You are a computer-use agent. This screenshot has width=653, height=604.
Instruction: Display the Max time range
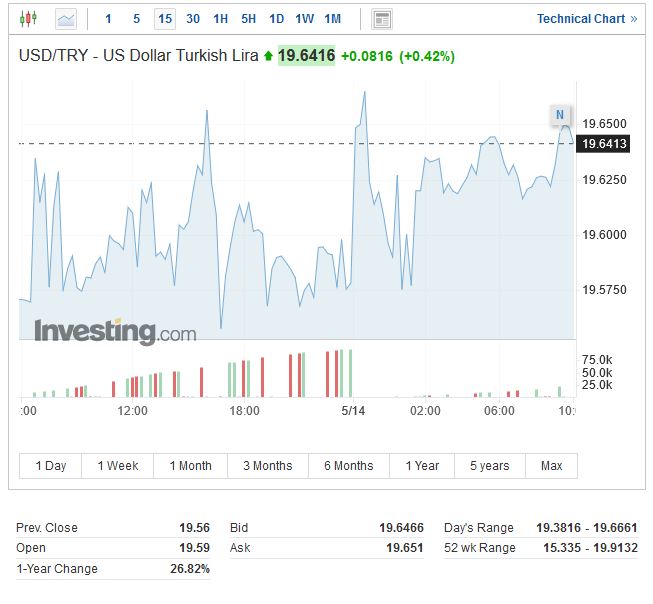(551, 466)
